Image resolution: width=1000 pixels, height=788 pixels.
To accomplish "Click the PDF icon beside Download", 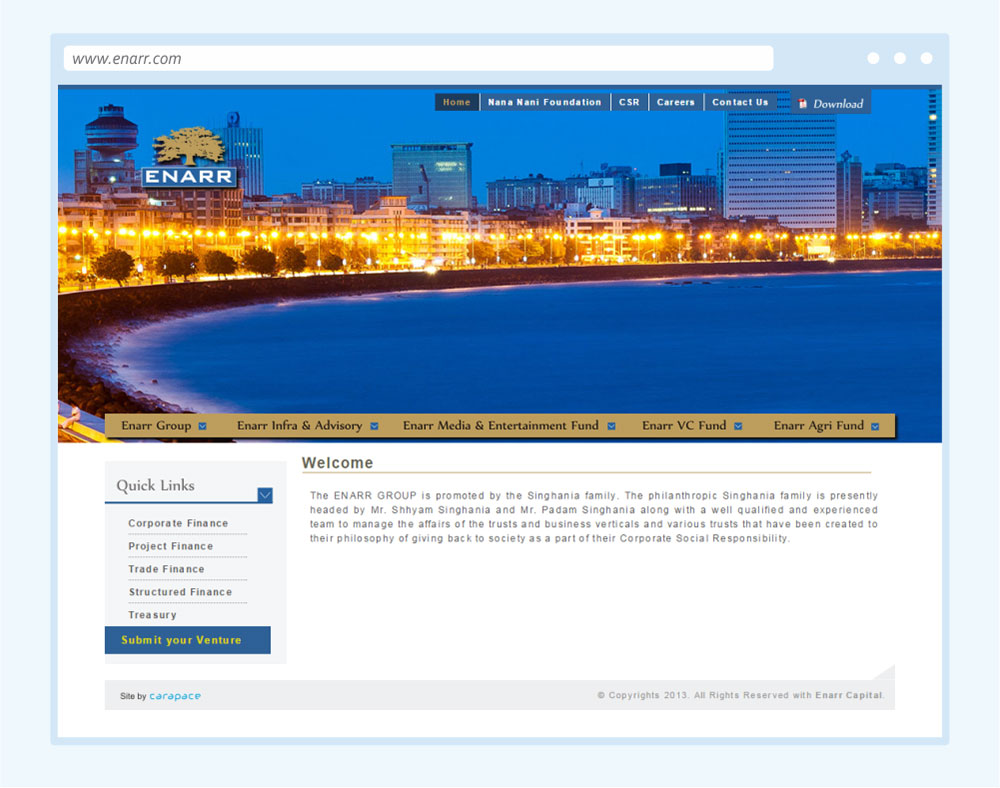I will [802, 104].
